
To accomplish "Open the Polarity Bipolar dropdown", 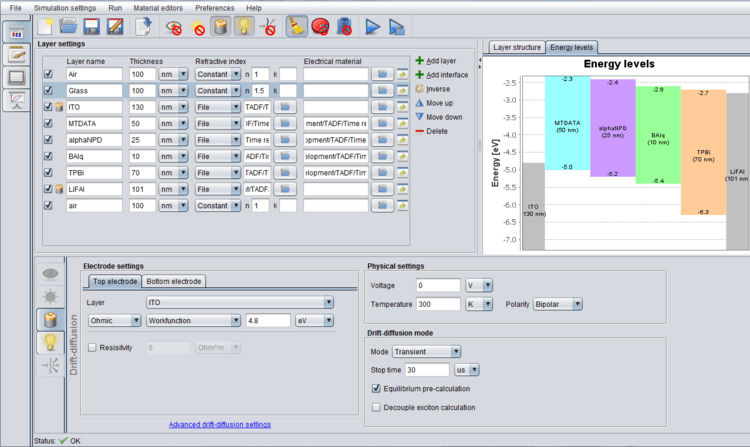I will [x=557, y=304].
